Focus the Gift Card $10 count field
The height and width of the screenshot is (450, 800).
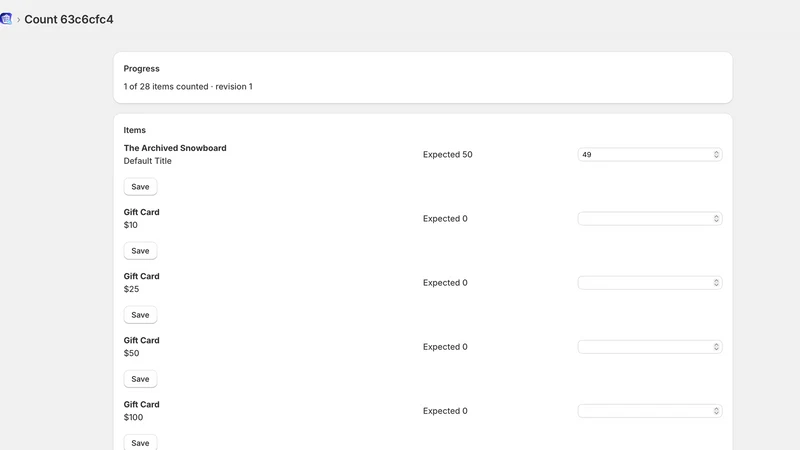pyautogui.click(x=649, y=219)
